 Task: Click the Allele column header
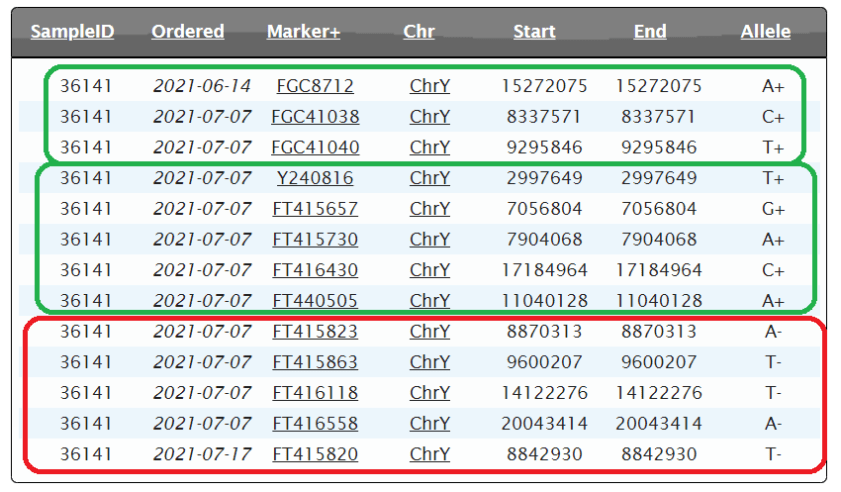point(765,32)
